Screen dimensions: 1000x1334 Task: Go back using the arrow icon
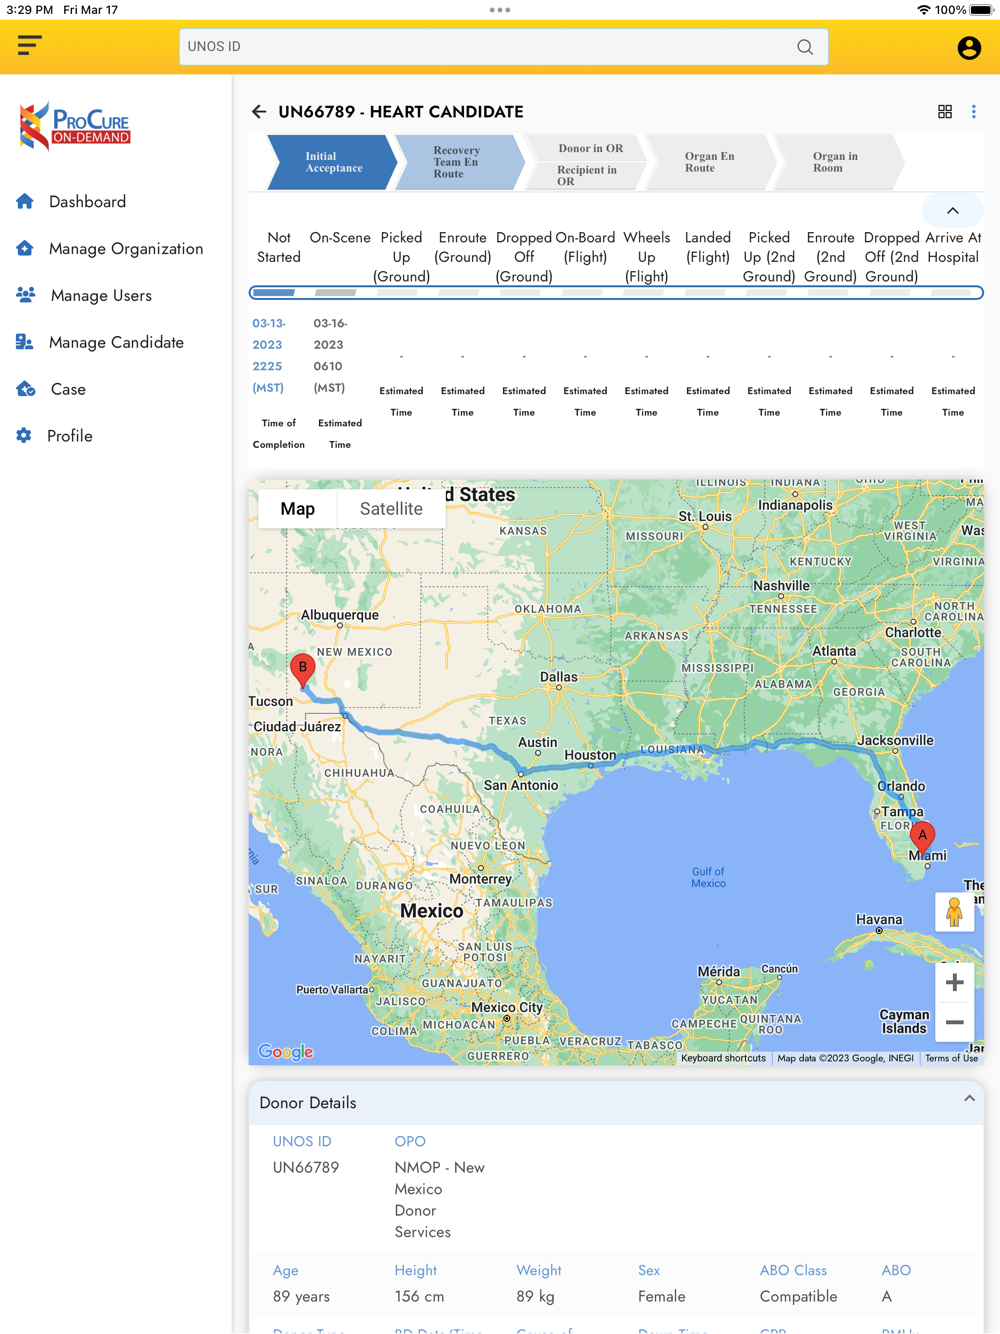click(x=259, y=112)
